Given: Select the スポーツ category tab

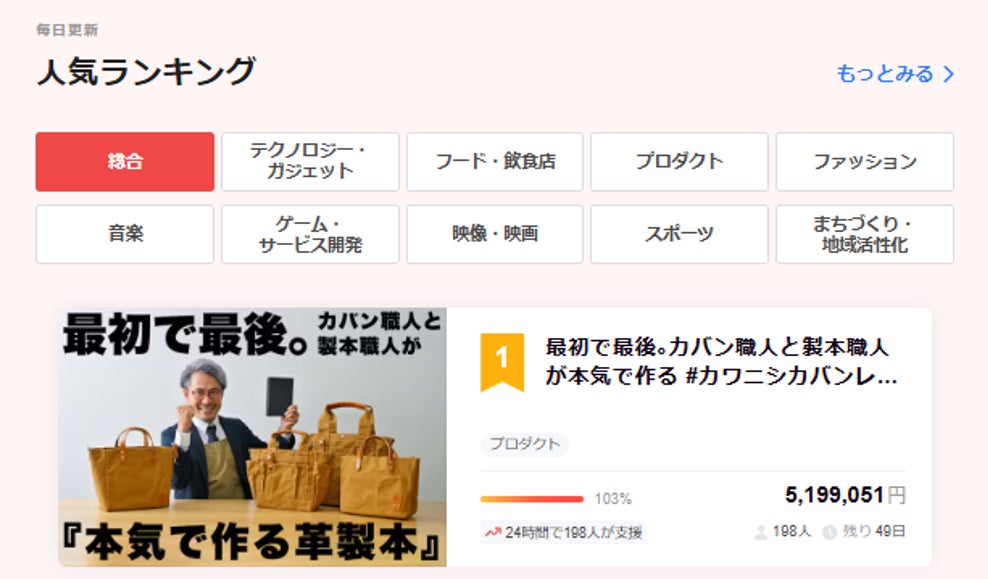Looking at the screenshot, I should (x=680, y=234).
